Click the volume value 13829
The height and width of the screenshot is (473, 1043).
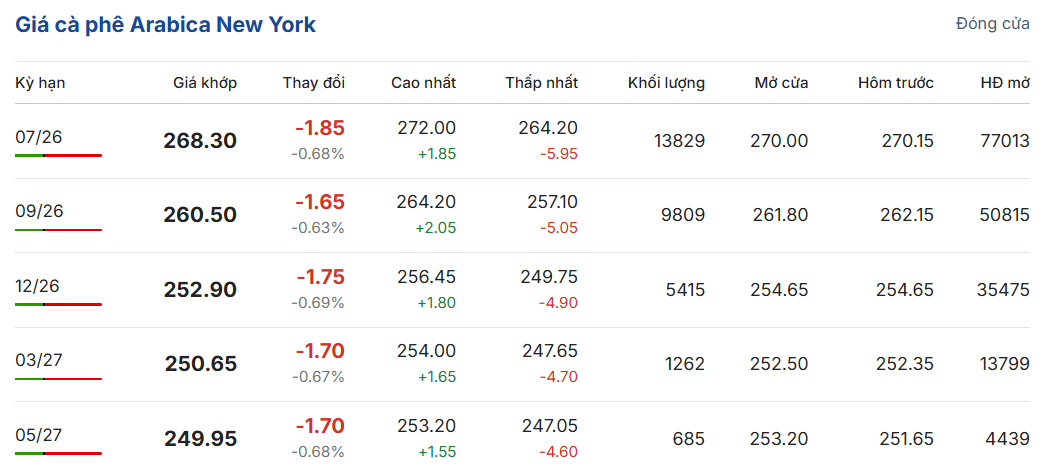tap(676, 141)
